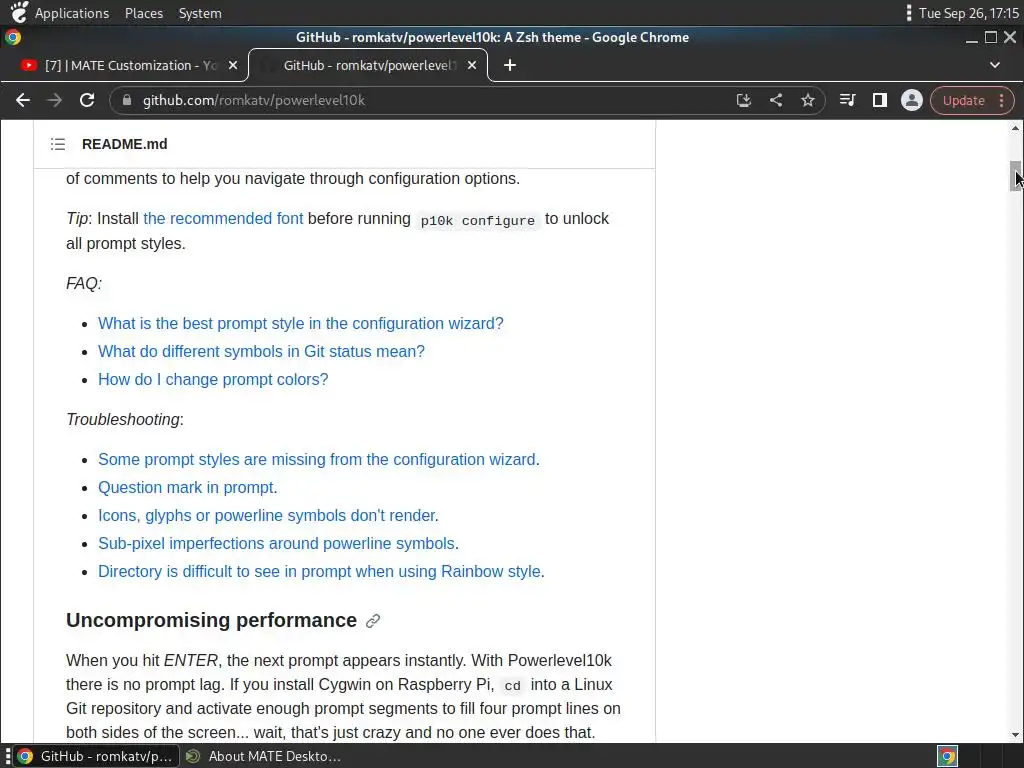This screenshot has height=768, width=1024.
Task: Toggle Chrome side panel
Action: (x=880, y=100)
